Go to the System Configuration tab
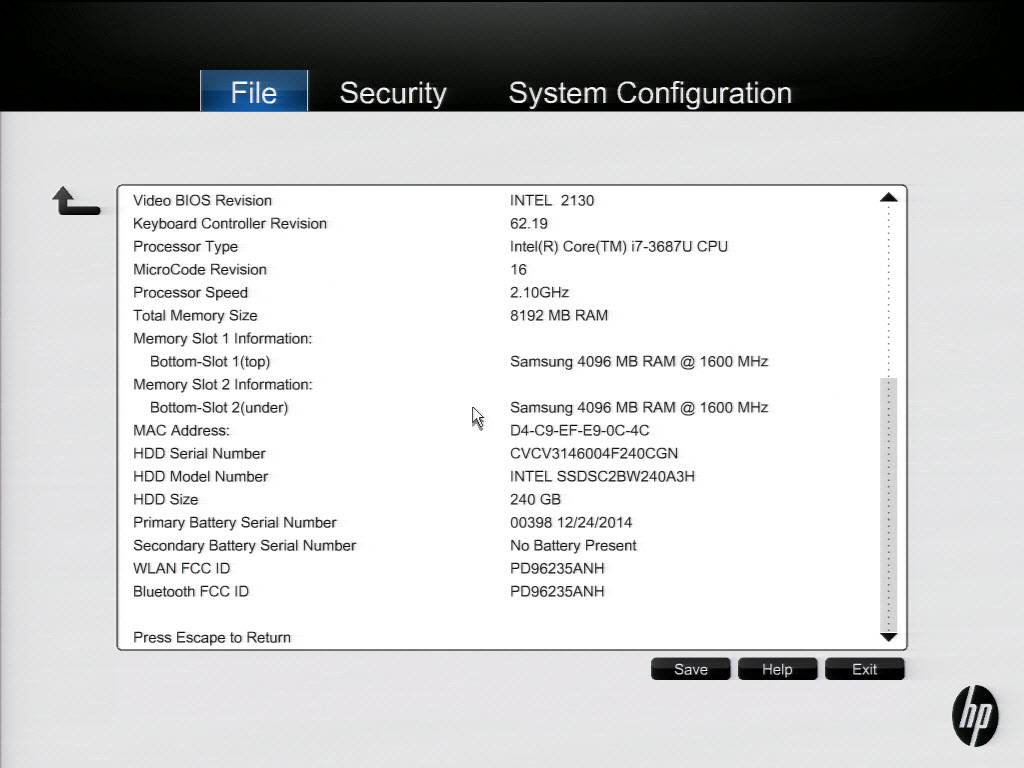Image resolution: width=1024 pixels, height=768 pixels. [650, 93]
